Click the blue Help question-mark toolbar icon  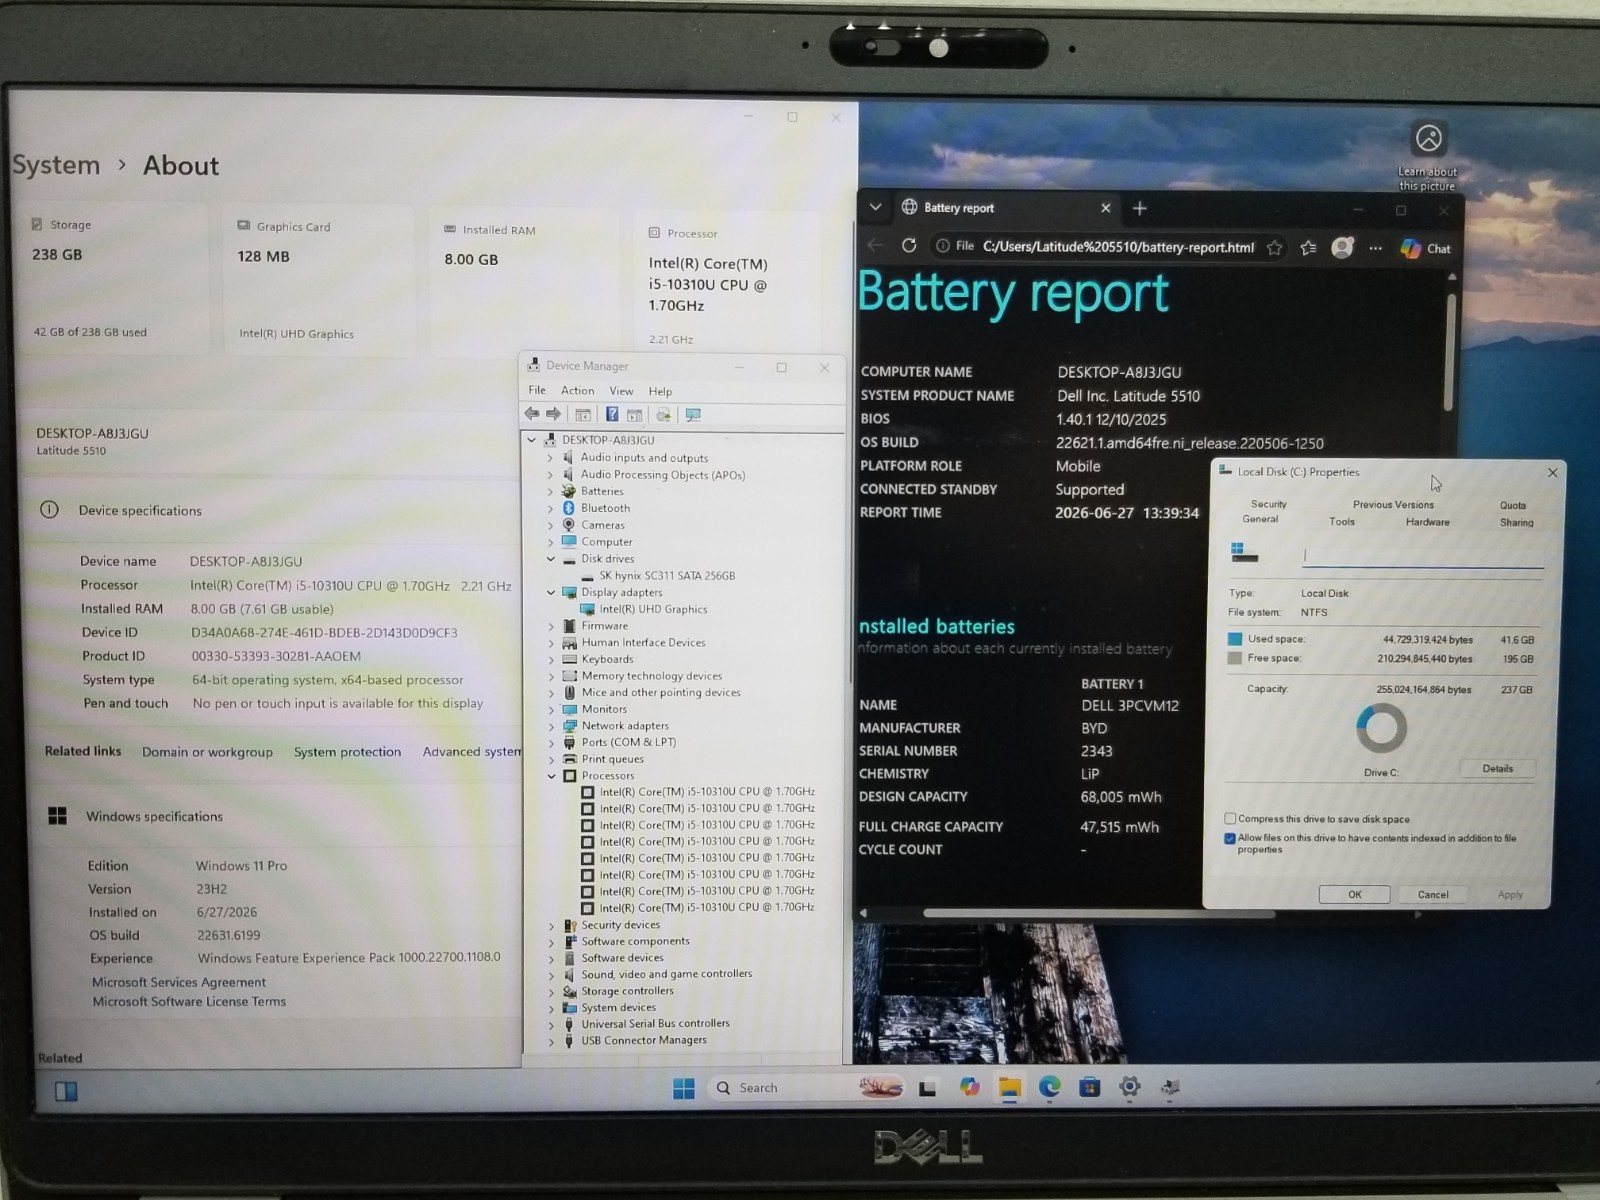612,415
